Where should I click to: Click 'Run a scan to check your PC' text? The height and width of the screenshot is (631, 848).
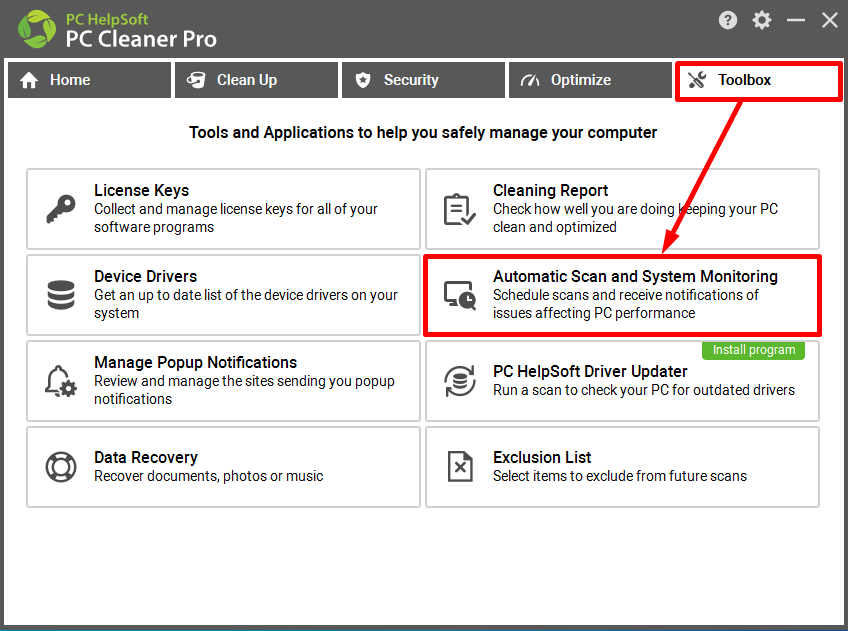click(644, 390)
